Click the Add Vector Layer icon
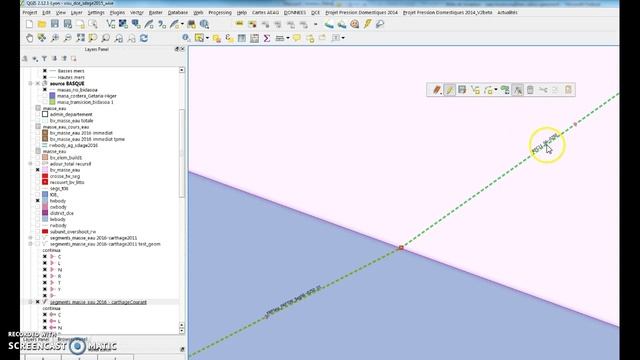Image resolution: width=640 pixels, height=360 pixels. point(110,24)
